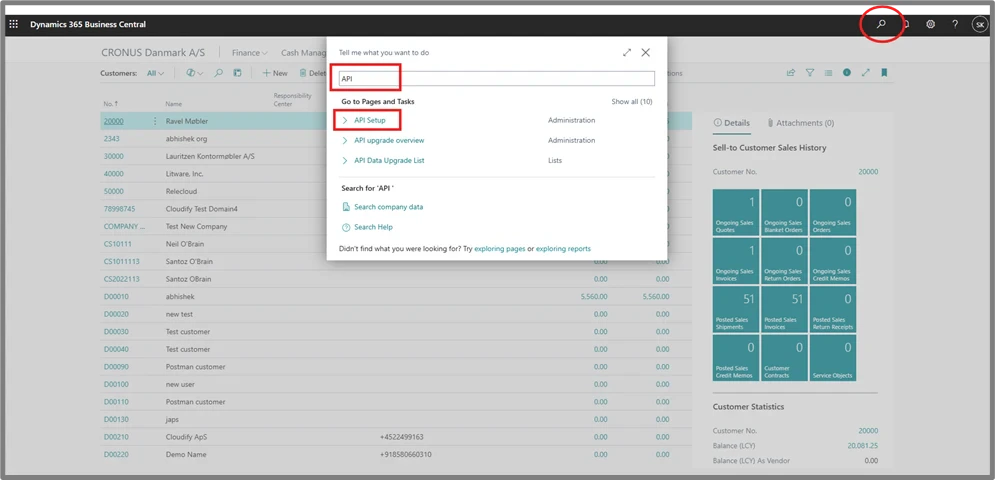Open the list layout options dropdown

pos(194,74)
